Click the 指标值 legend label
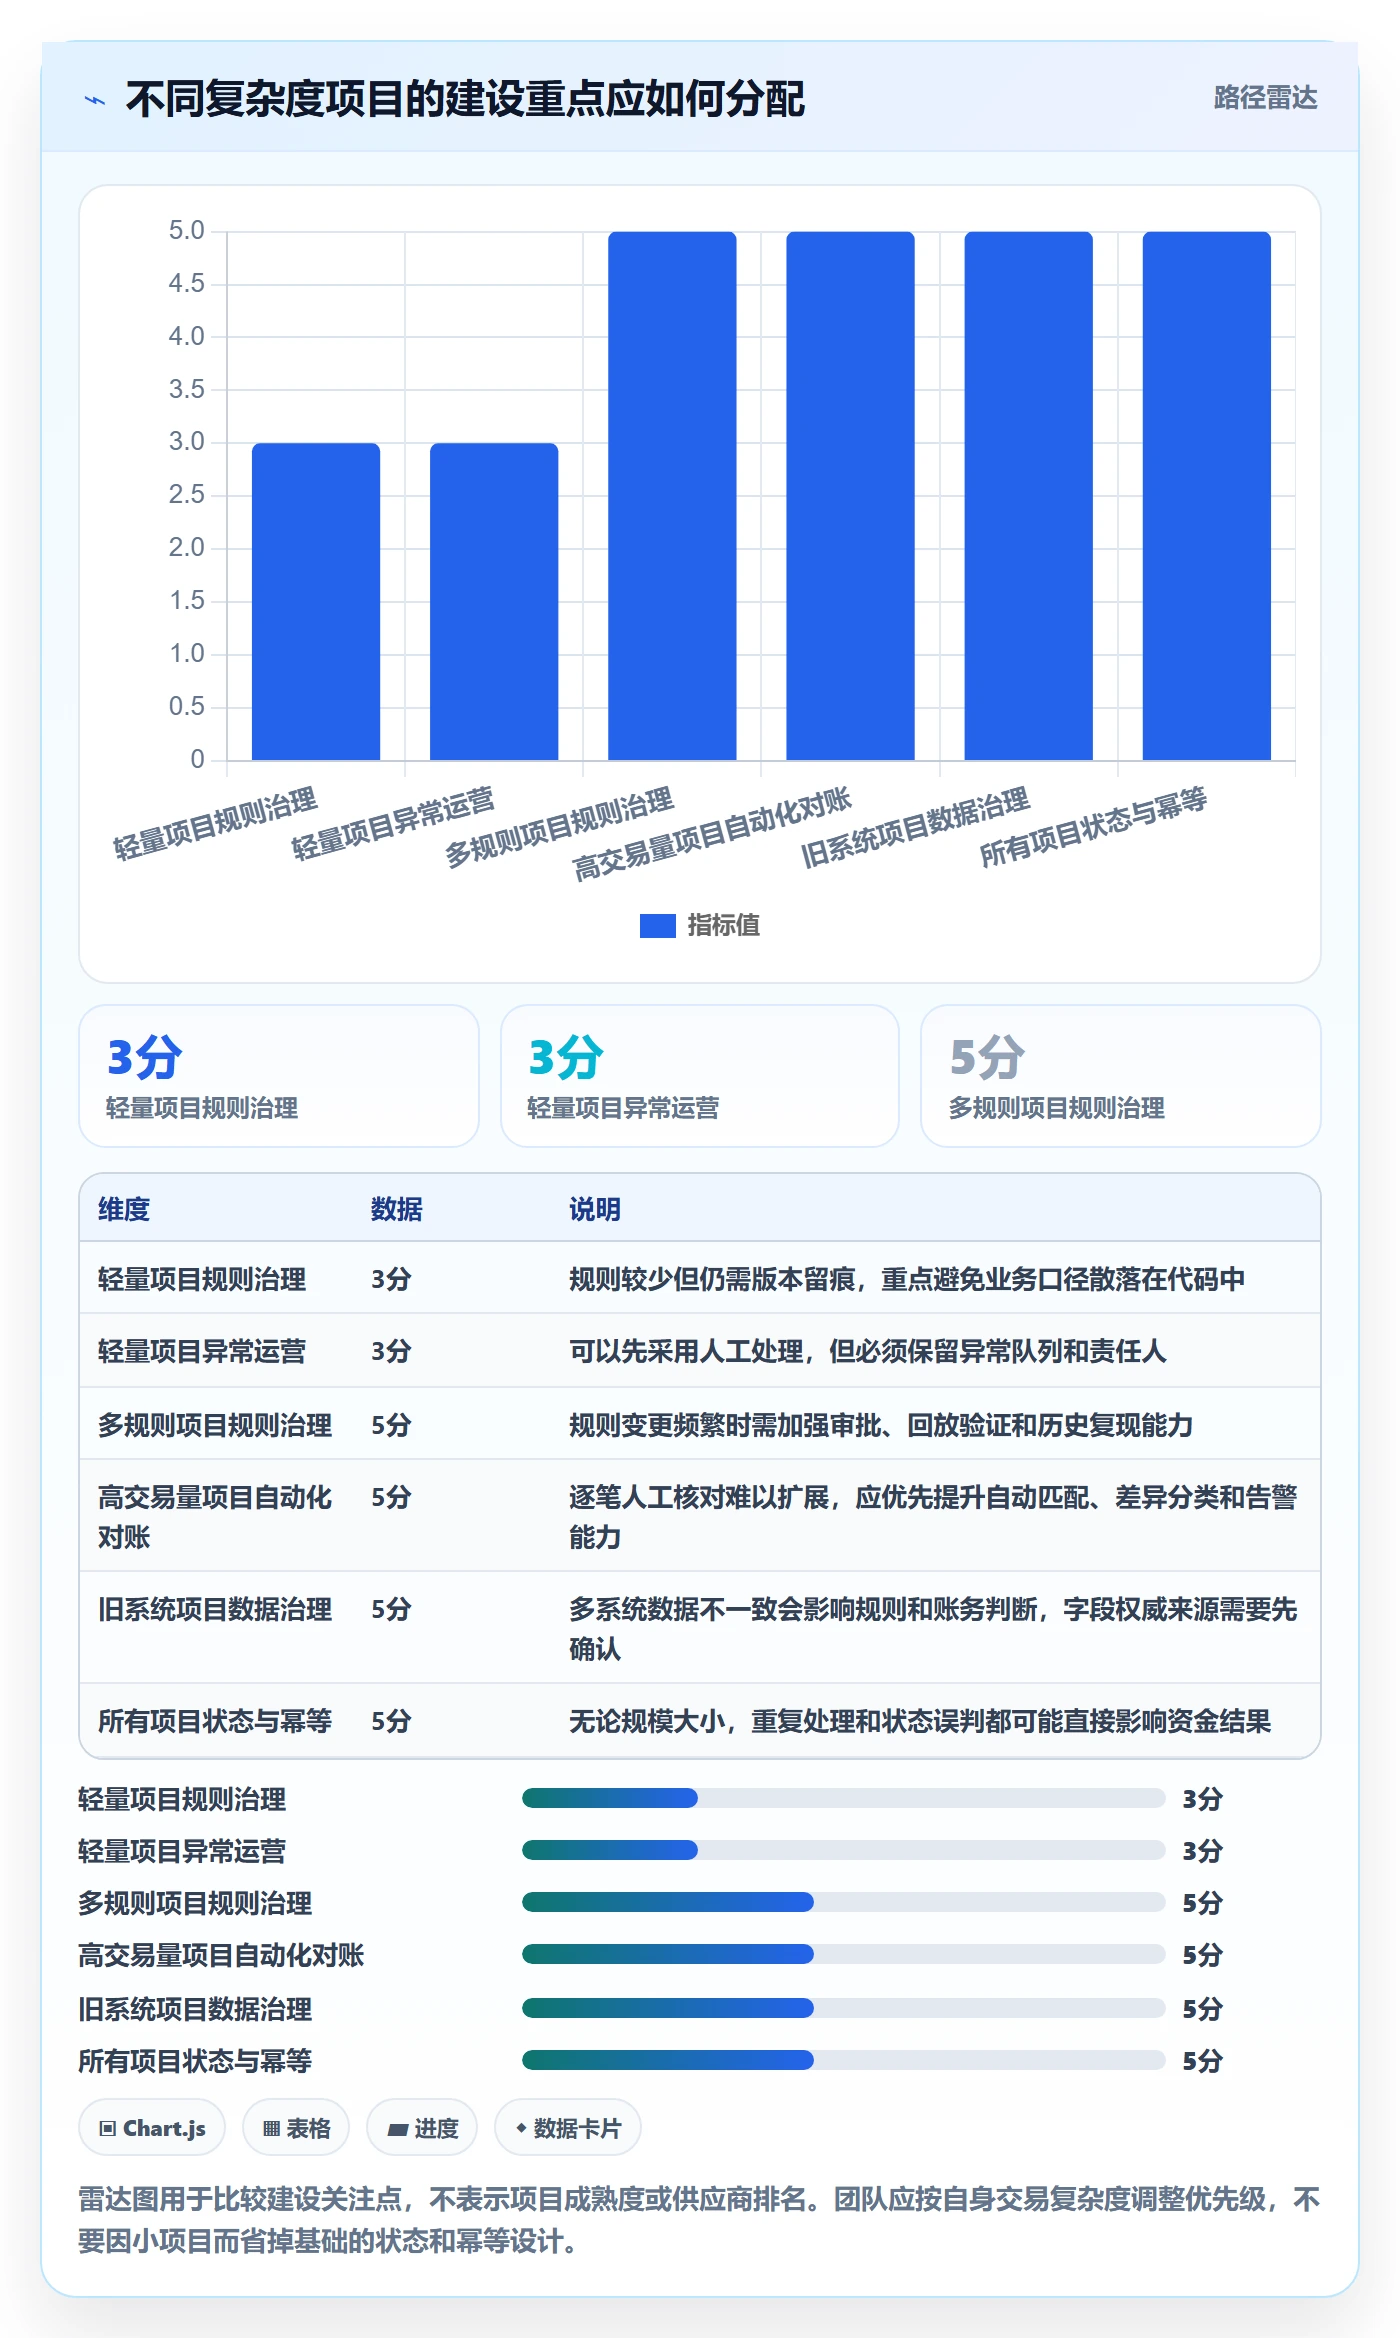Image resolution: width=1400 pixels, height=2338 pixels. coord(724,926)
